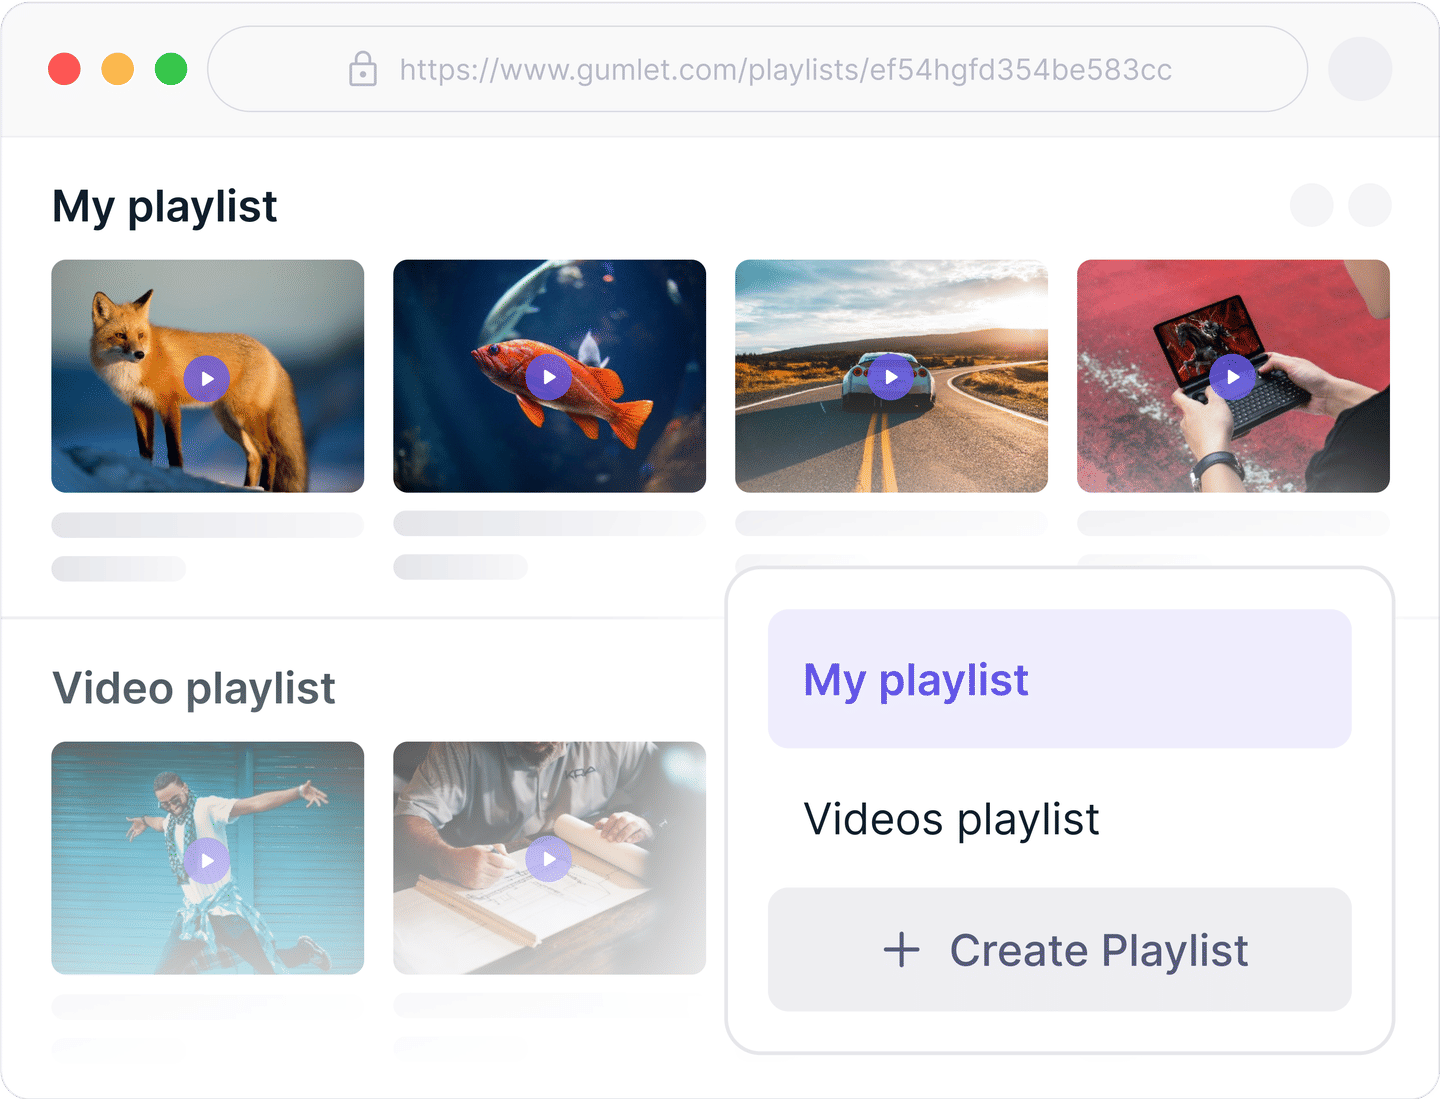Expand the Video playlist section
This screenshot has height=1099, width=1440.
[x=195, y=688]
